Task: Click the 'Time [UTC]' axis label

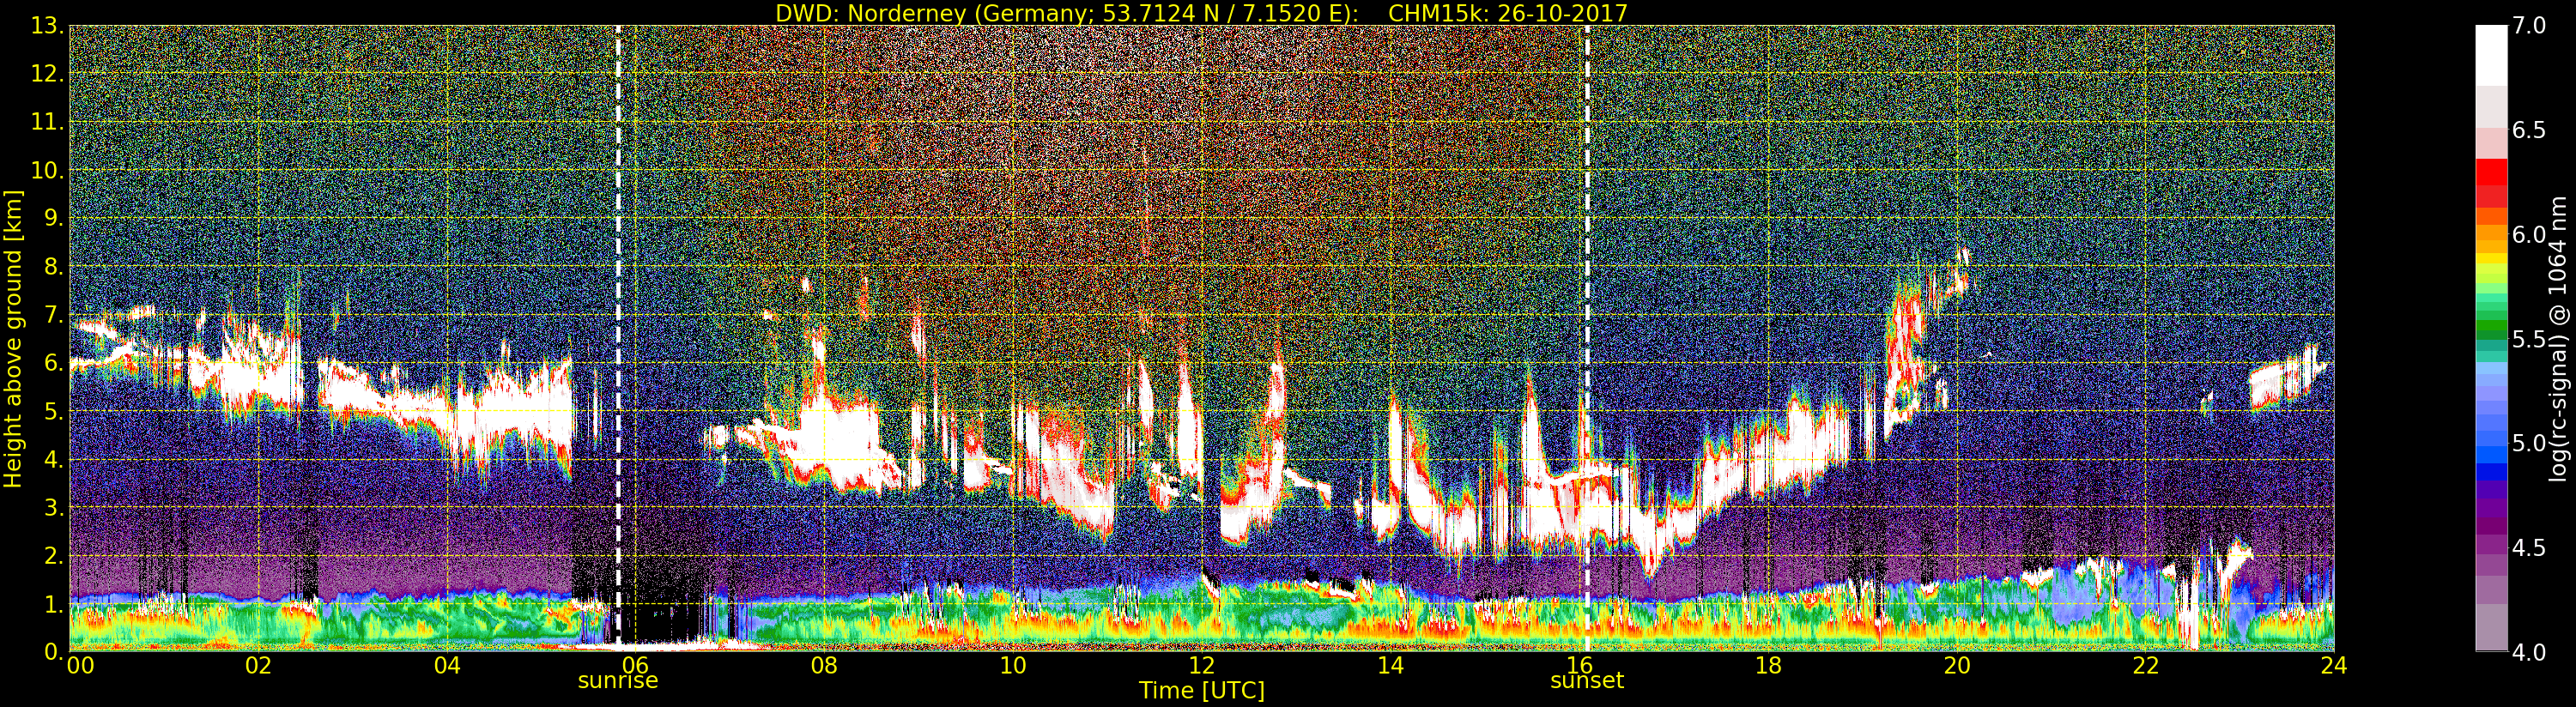Action: click(x=1202, y=691)
